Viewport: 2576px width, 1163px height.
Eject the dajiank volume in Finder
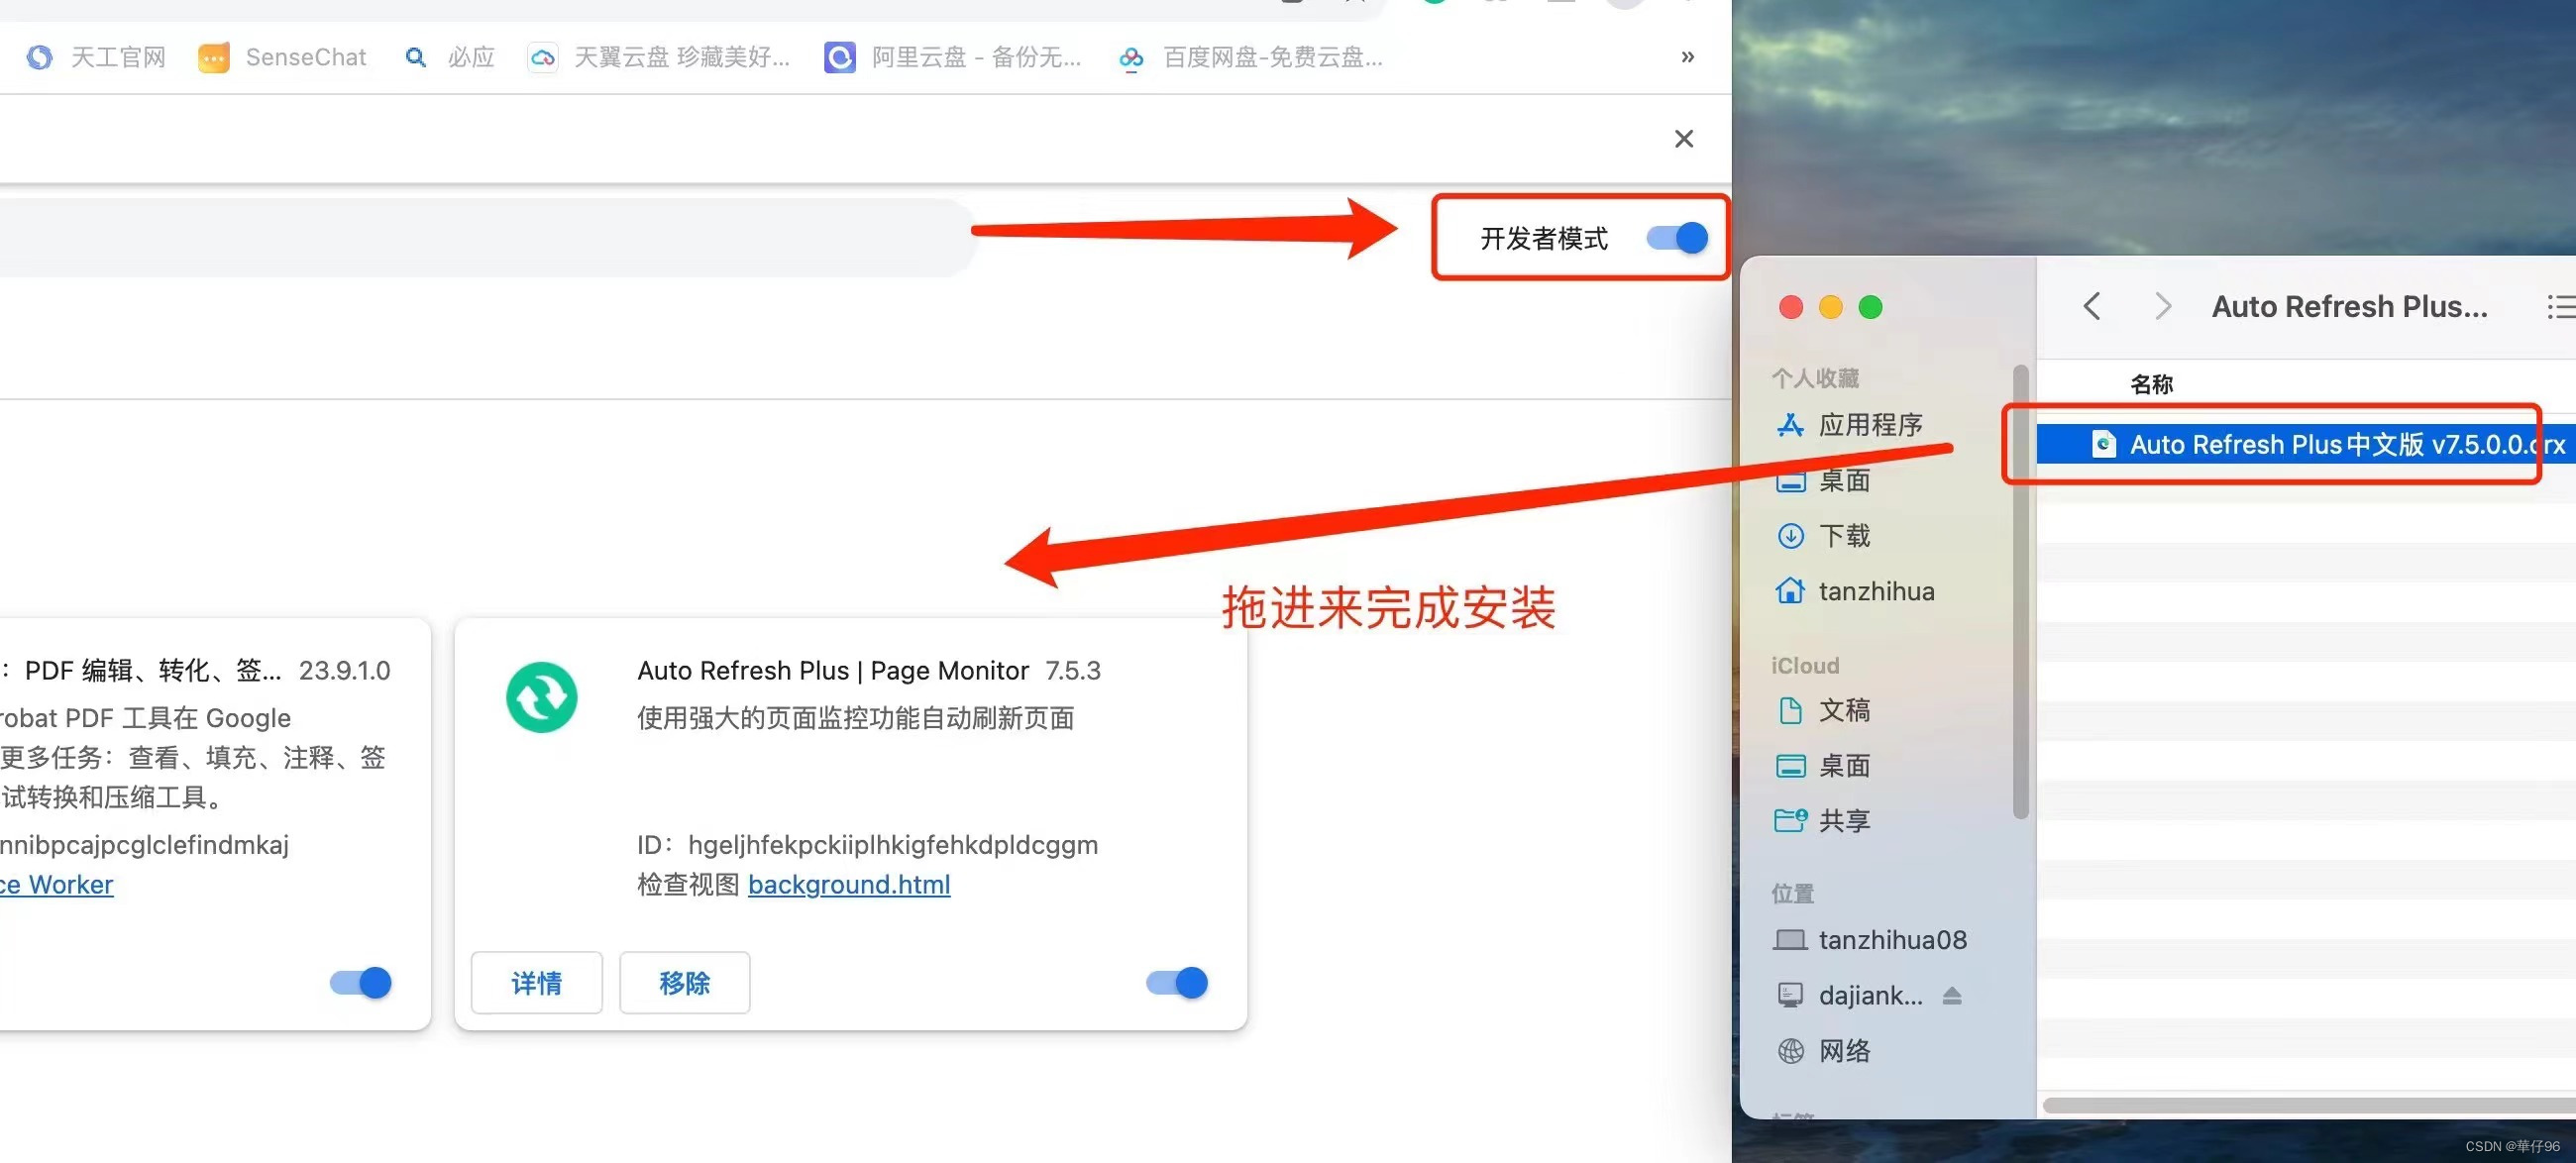coord(1951,995)
